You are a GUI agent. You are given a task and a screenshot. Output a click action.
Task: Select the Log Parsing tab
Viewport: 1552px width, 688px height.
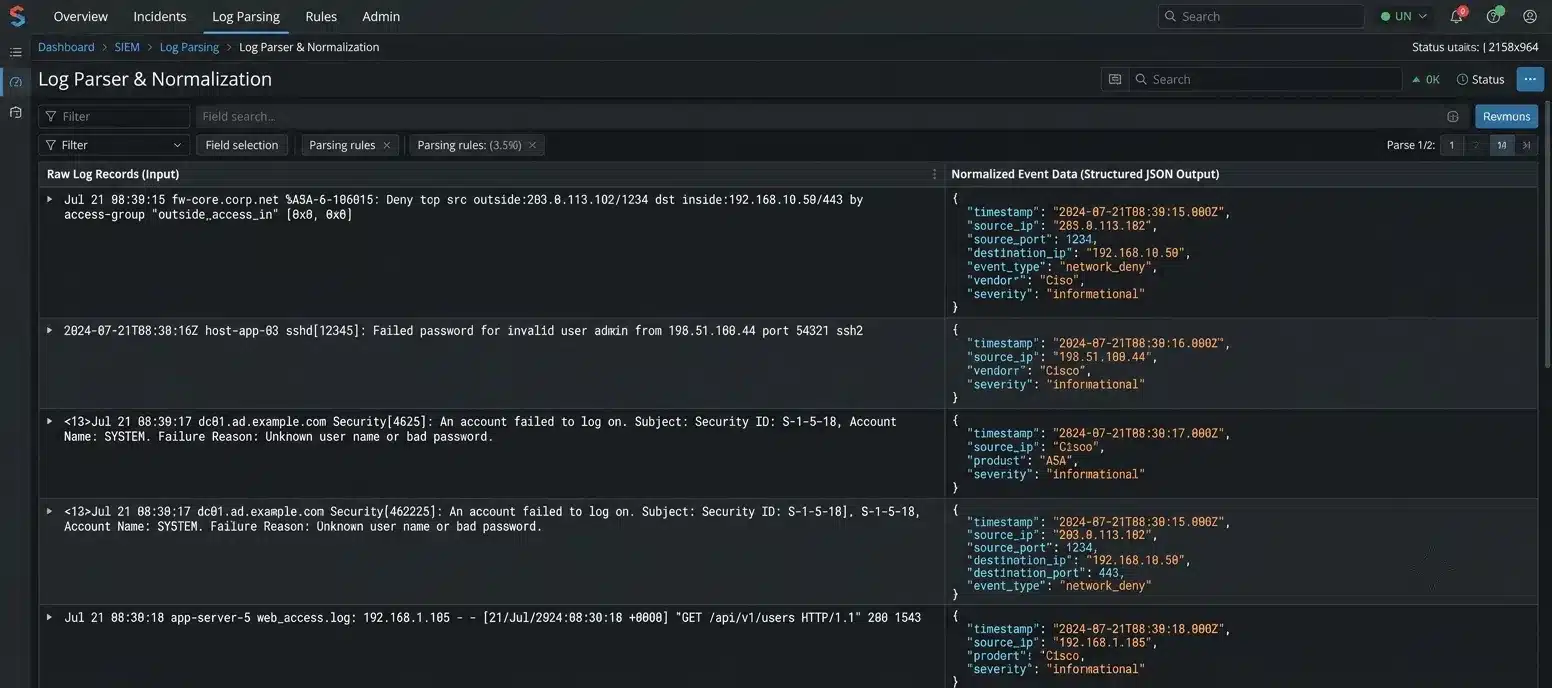246,16
